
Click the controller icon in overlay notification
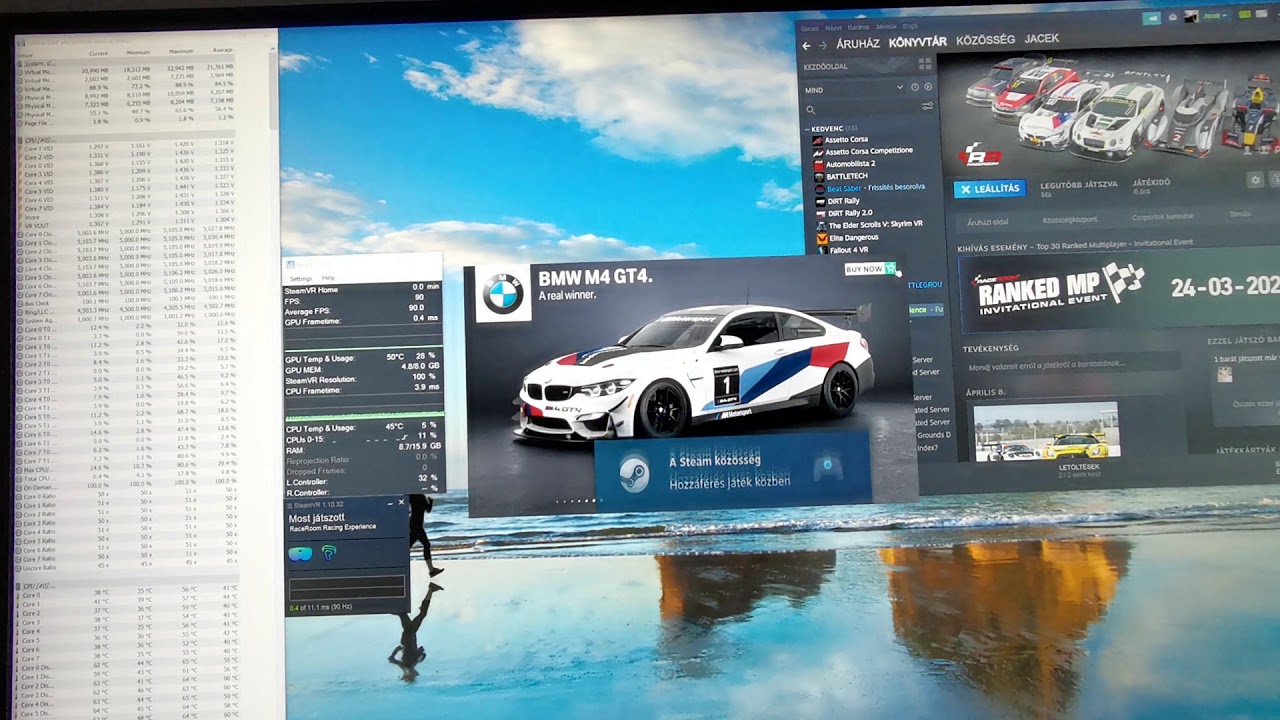pyautogui.click(x=827, y=466)
